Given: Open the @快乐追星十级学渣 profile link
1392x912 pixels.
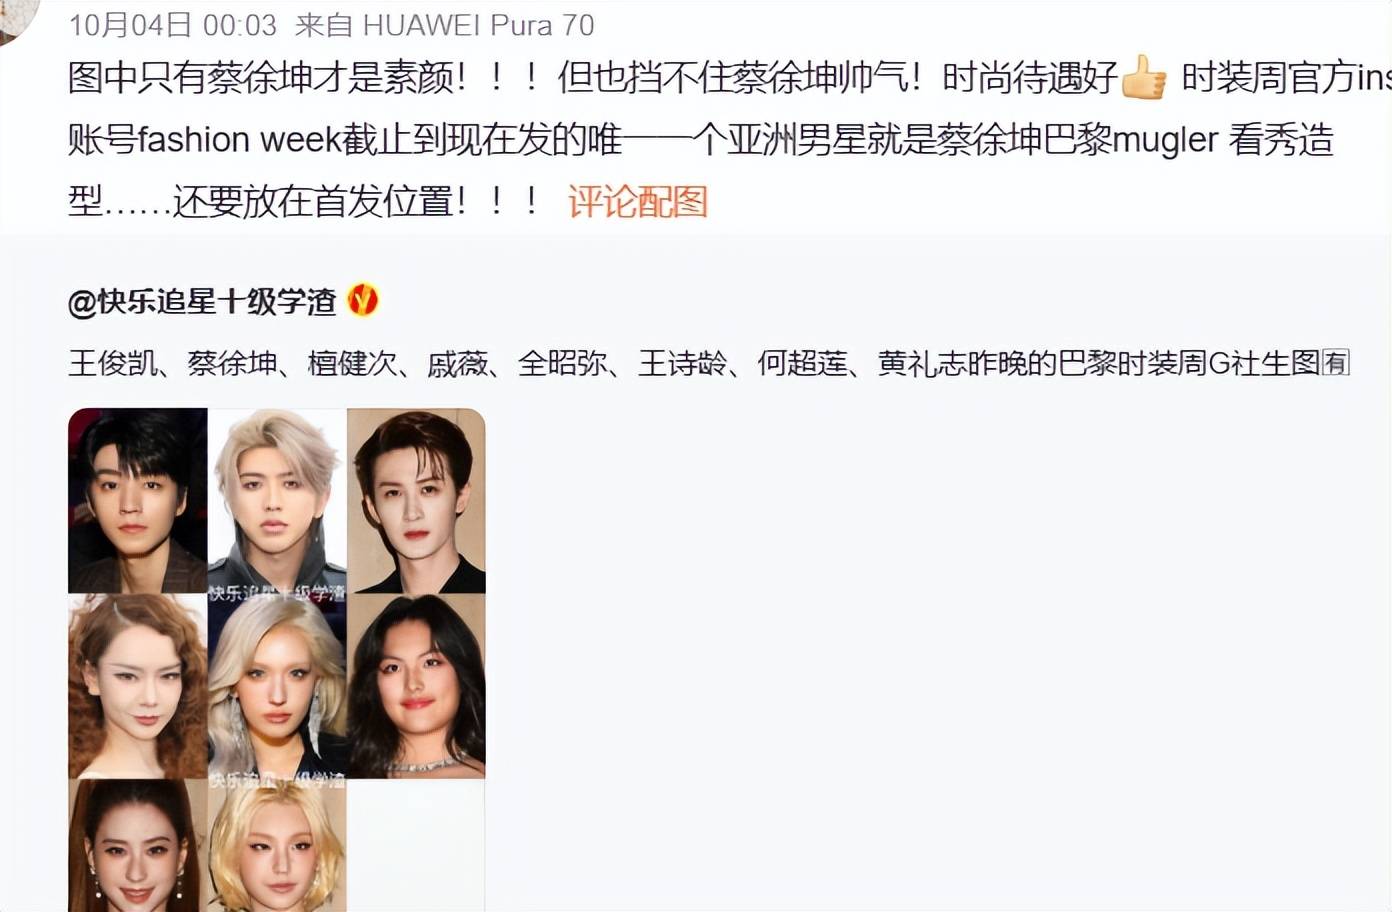Looking at the screenshot, I should click(x=202, y=301).
